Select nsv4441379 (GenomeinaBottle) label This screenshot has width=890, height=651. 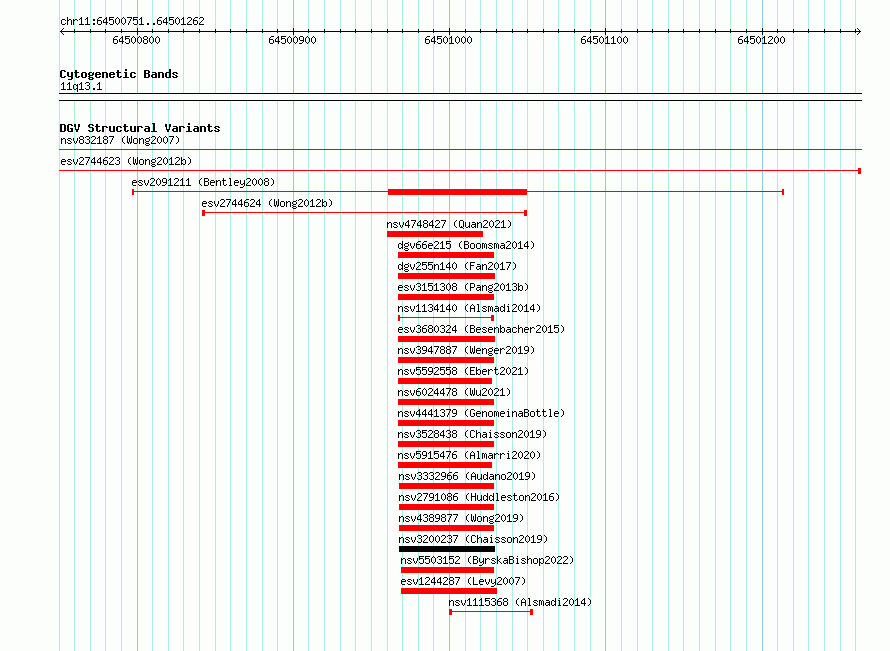click(481, 413)
